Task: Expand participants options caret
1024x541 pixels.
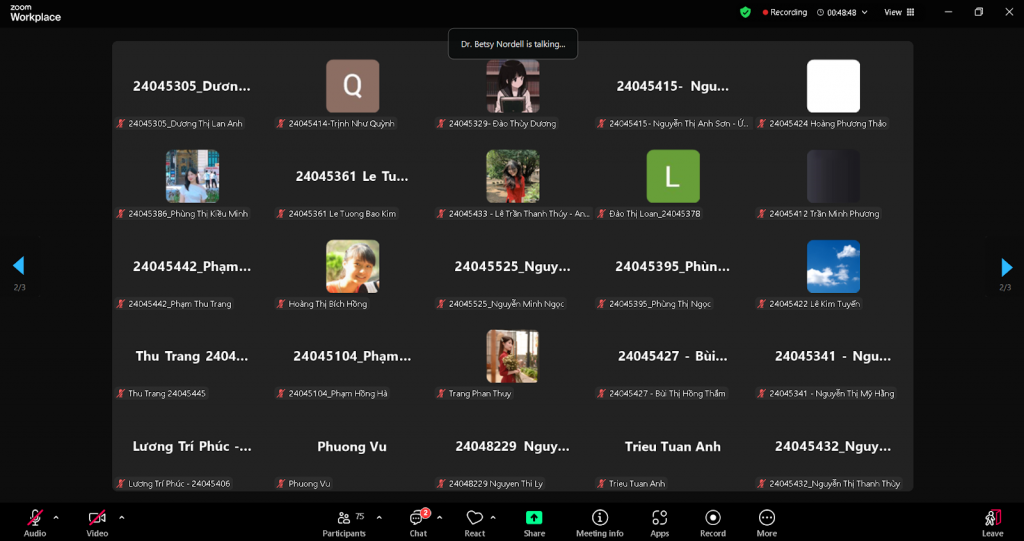Action: pyautogui.click(x=379, y=517)
